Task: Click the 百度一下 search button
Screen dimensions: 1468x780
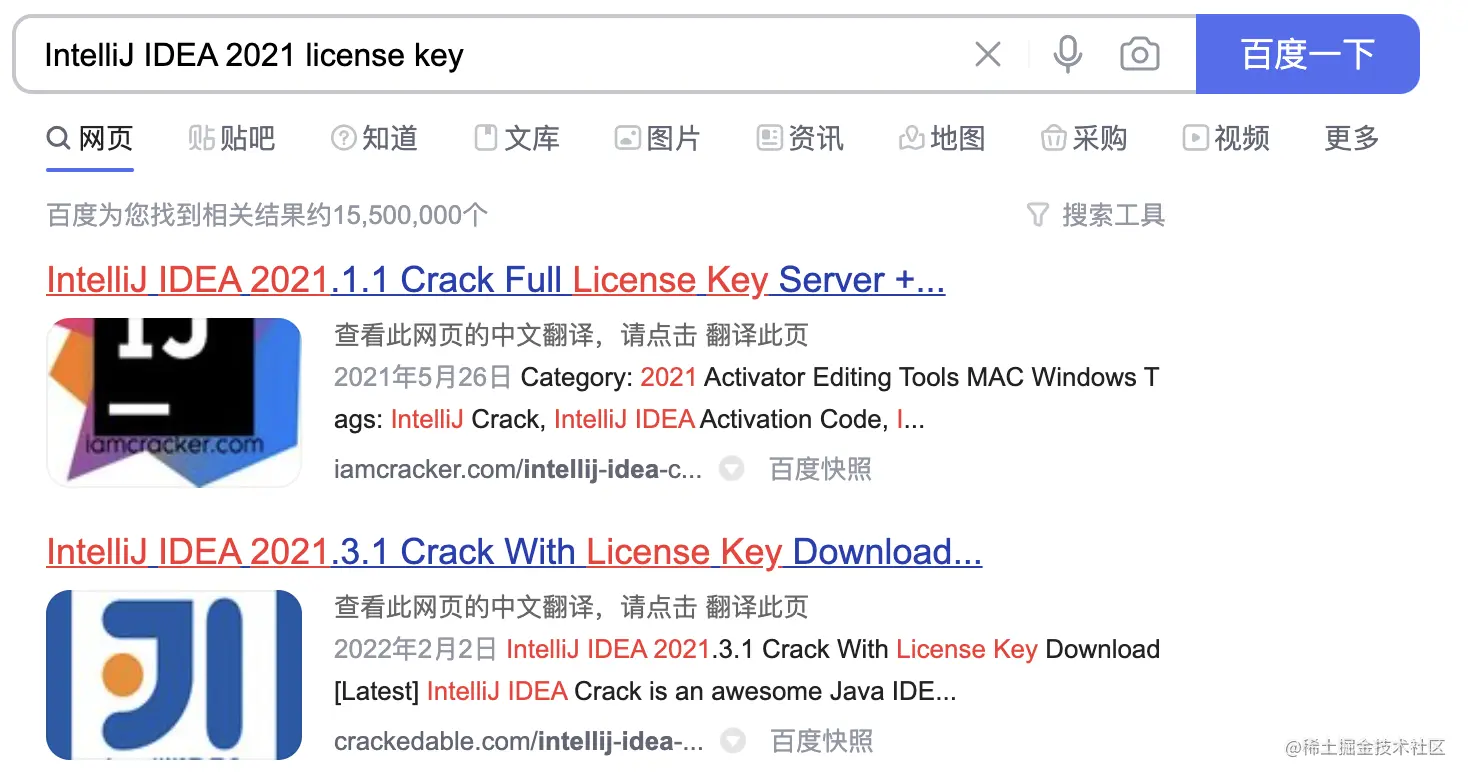Action: point(1308,54)
